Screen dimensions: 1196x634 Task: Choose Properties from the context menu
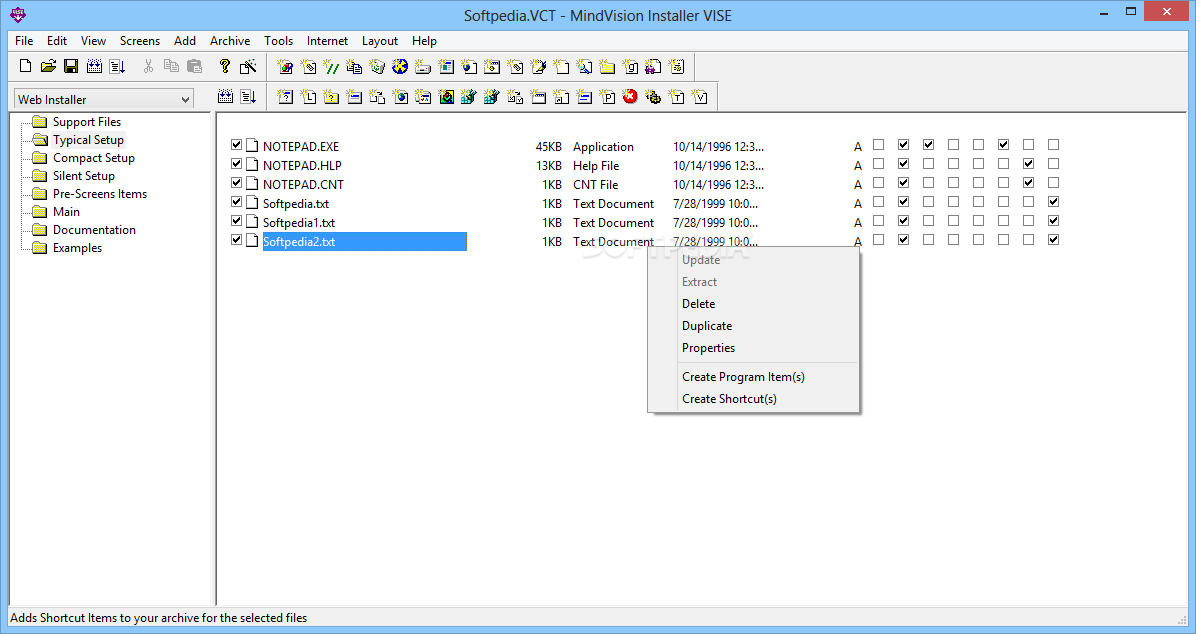pos(767,348)
